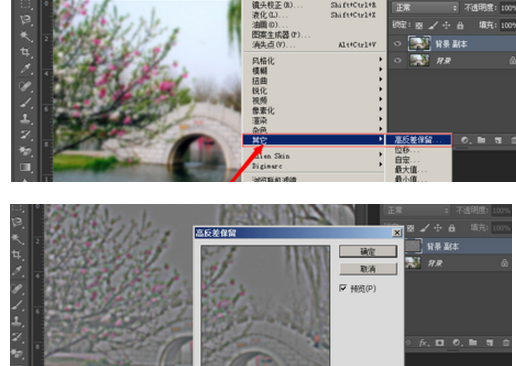Click the adjustment layer icon in the High Pass dialog screenshot
516x366 pixels.
(456, 342)
